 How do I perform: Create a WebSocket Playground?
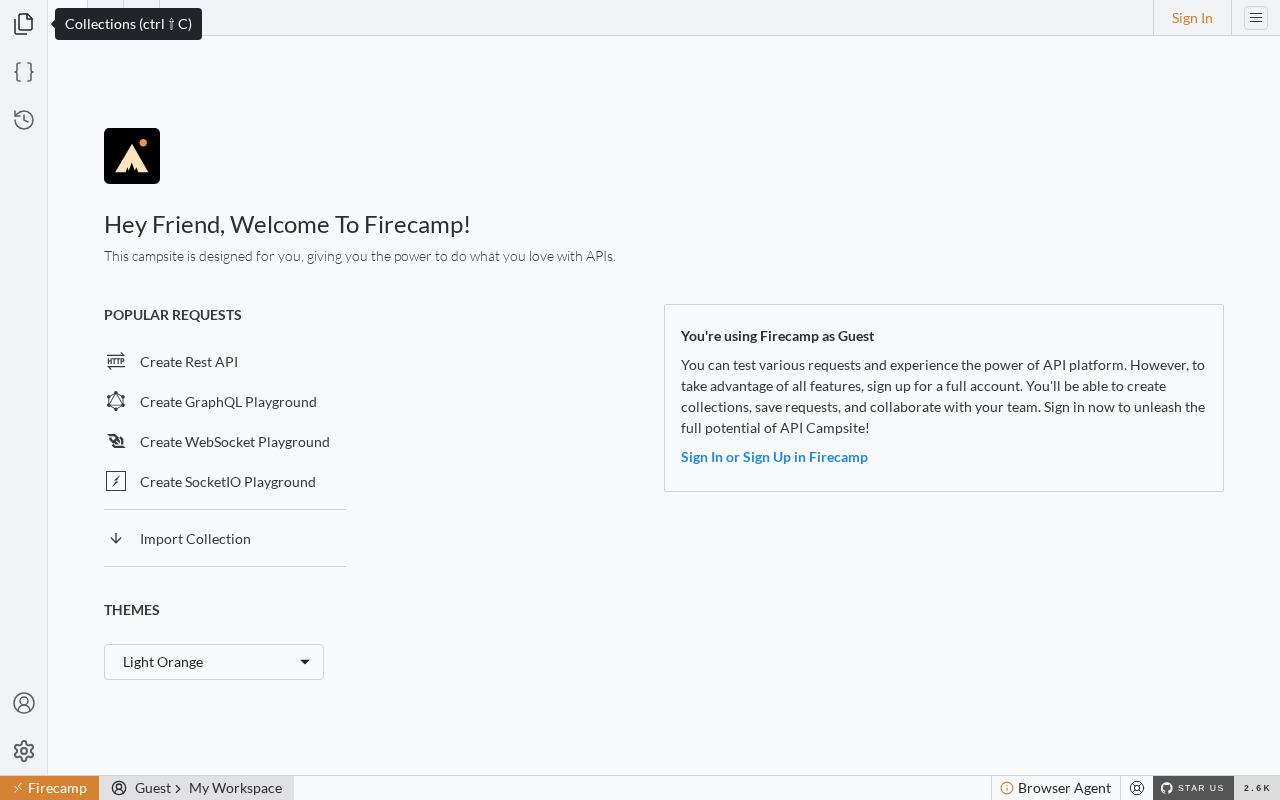click(234, 442)
